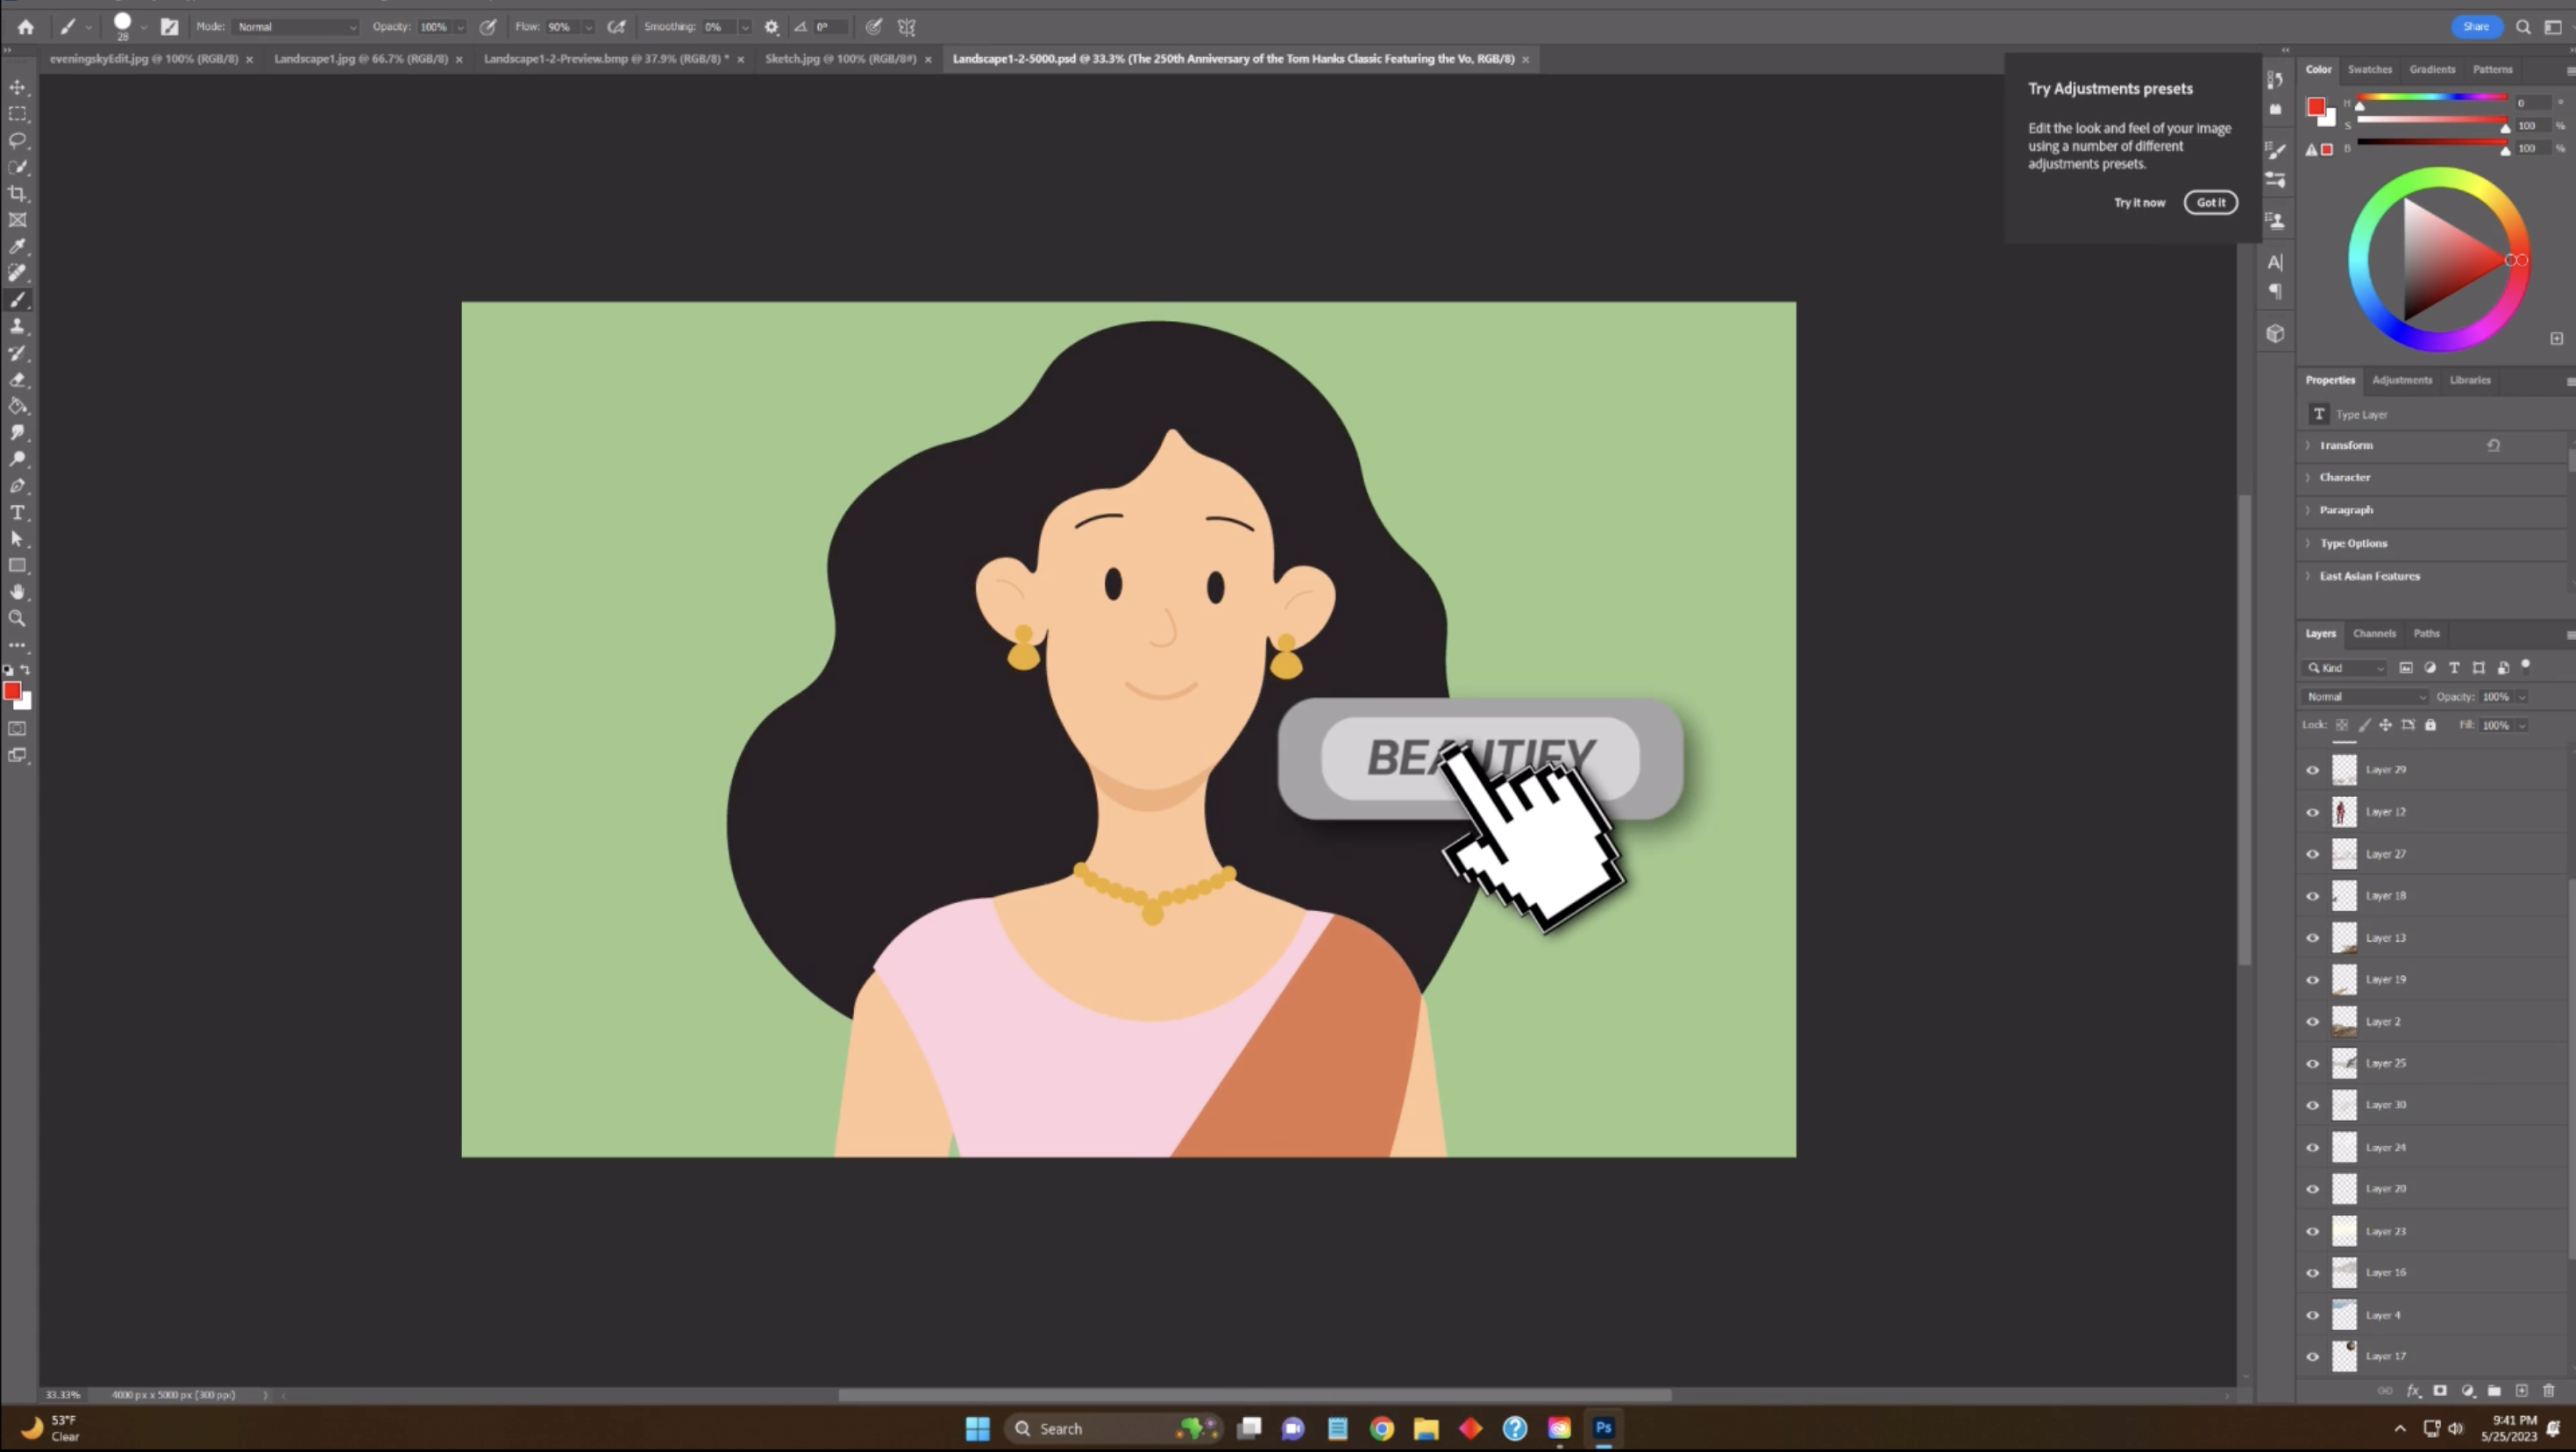The image size is (2576, 1452).
Task: Select the Eyedropper tool
Action: [x=17, y=247]
